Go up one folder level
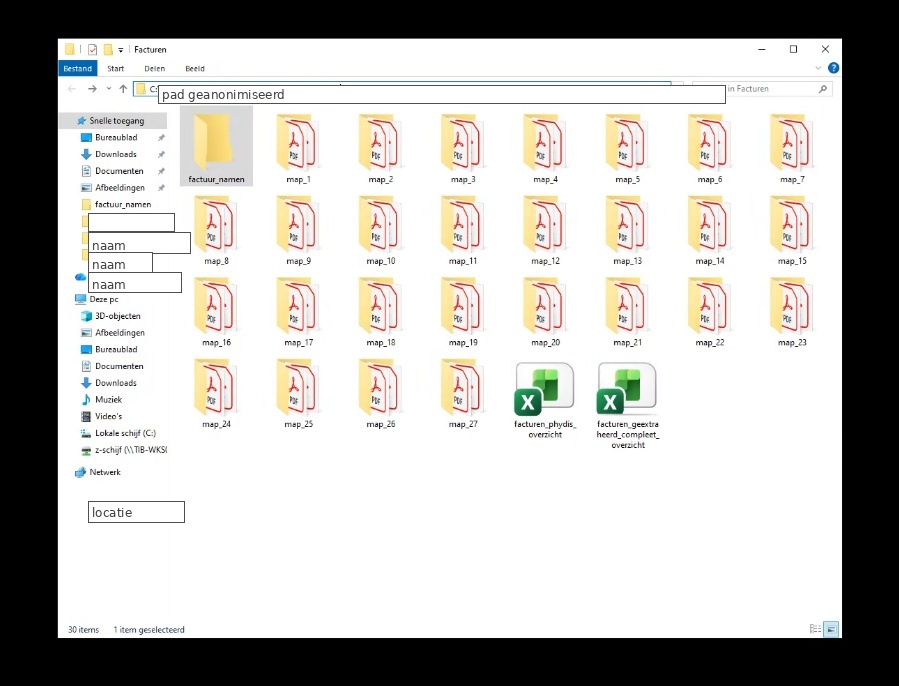 (x=123, y=89)
